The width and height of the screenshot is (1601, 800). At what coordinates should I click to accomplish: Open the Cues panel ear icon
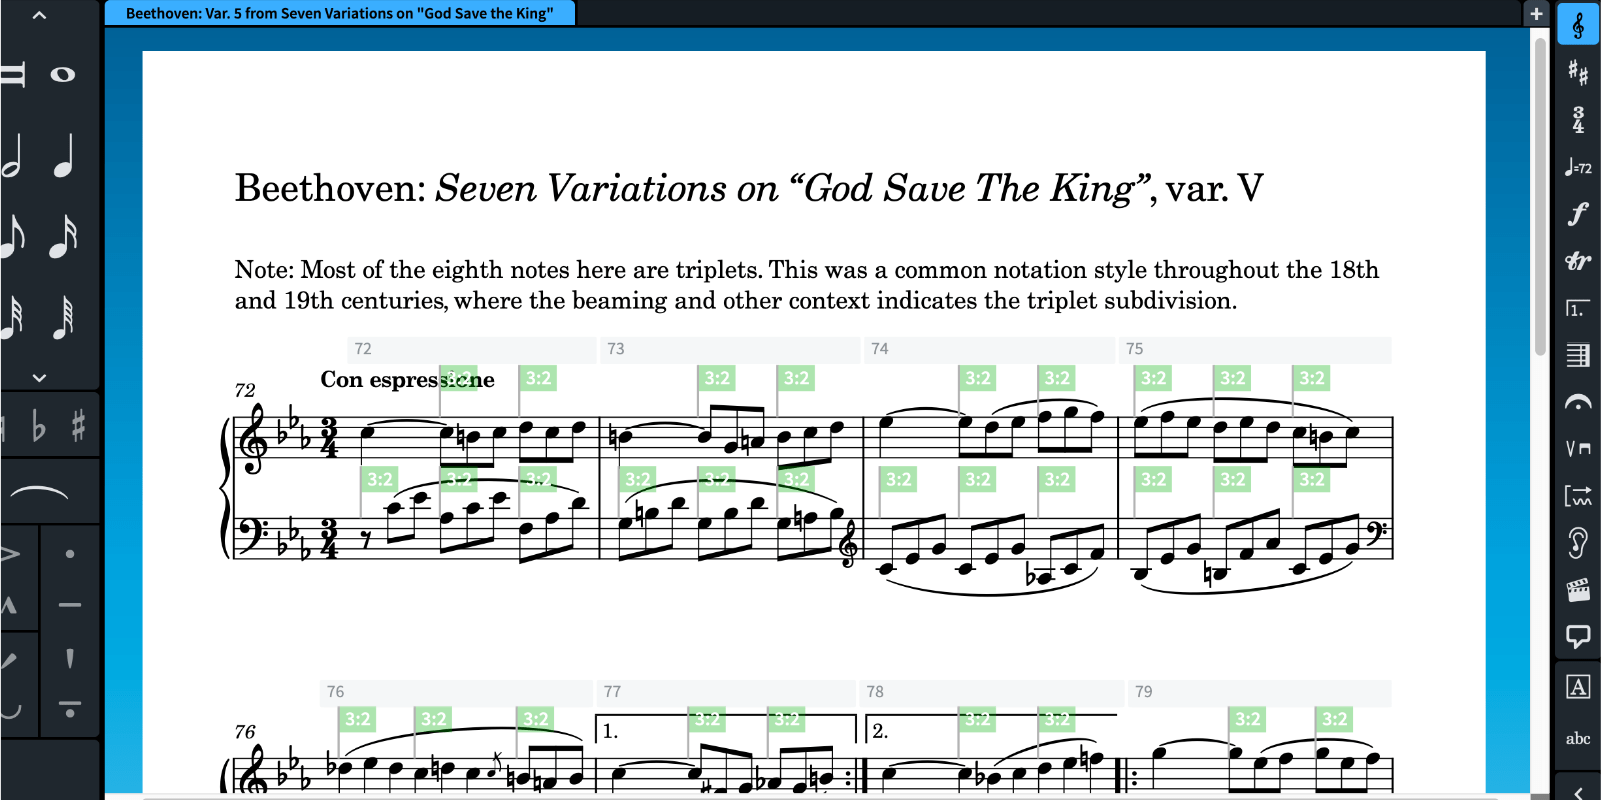(1578, 543)
